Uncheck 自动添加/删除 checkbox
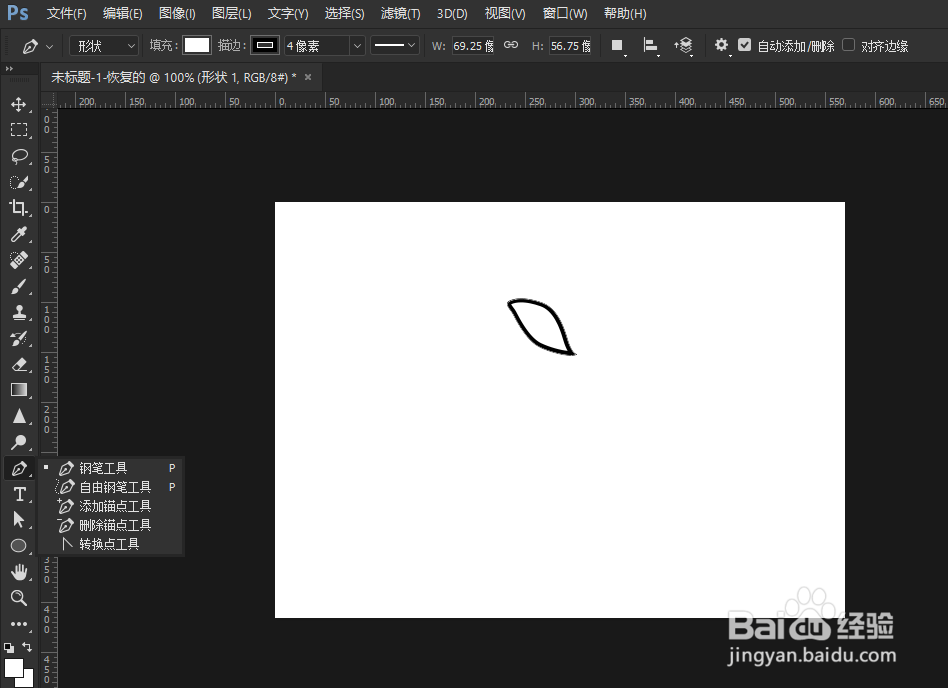Image resolution: width=948 pixels, height=688 pixels. [x=745, y=45]
